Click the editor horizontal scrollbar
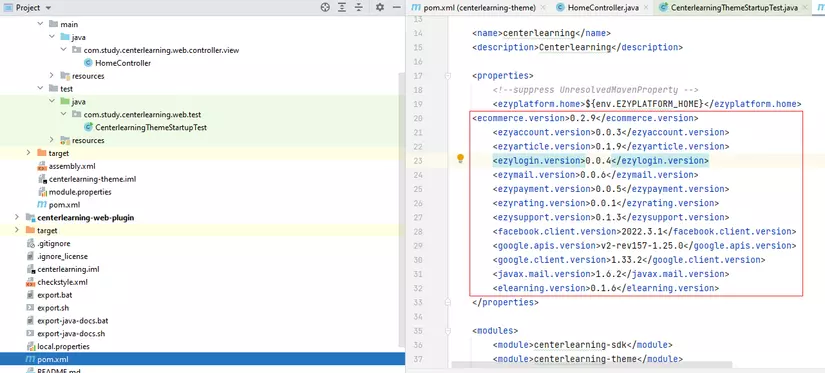The height and width of the screenshot is (373, 825). point(592,364)
